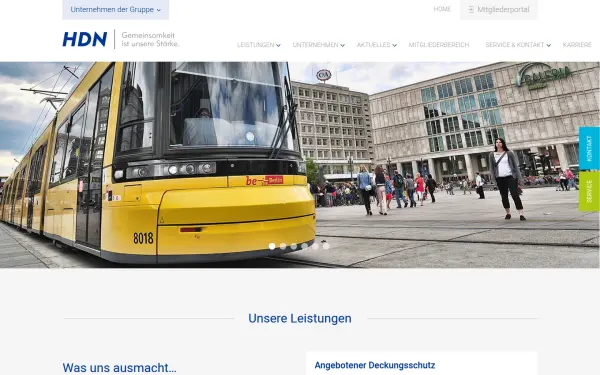Expand the chevron next to LEISTUNGEN
This screenshot has width=600, height=375.
[279, 46]
